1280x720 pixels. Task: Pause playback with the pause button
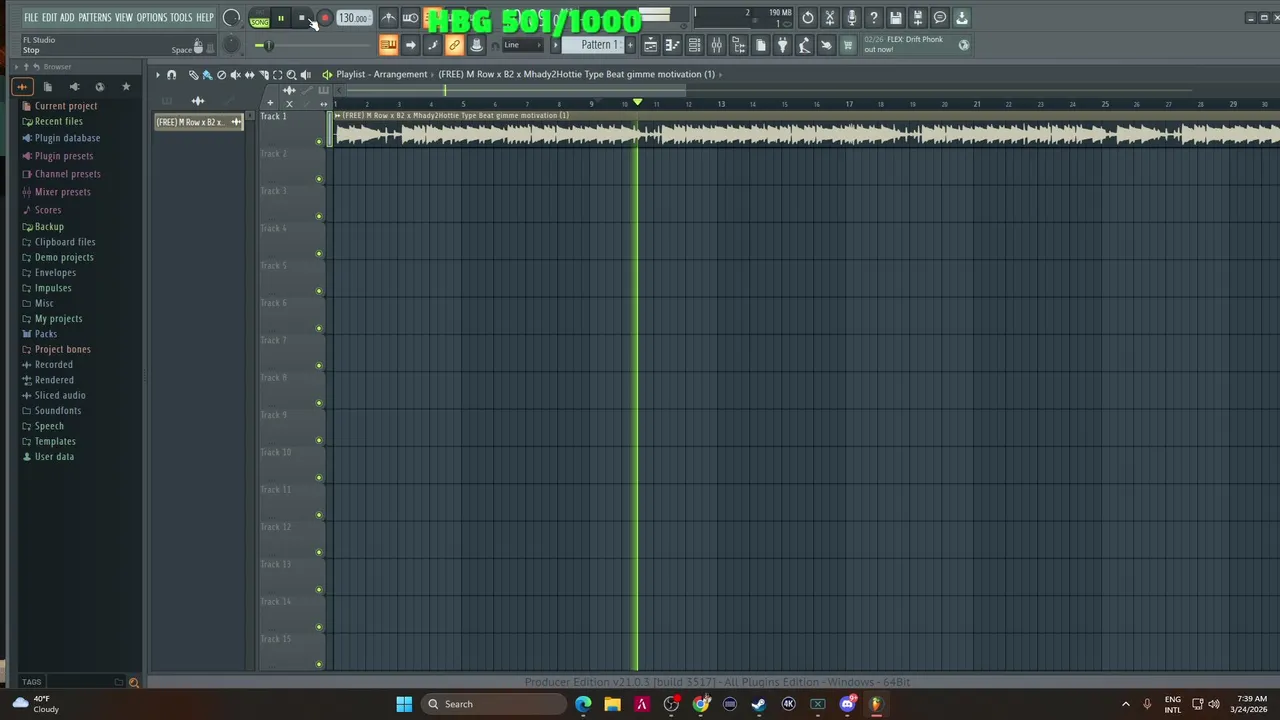tap(281, 18)
